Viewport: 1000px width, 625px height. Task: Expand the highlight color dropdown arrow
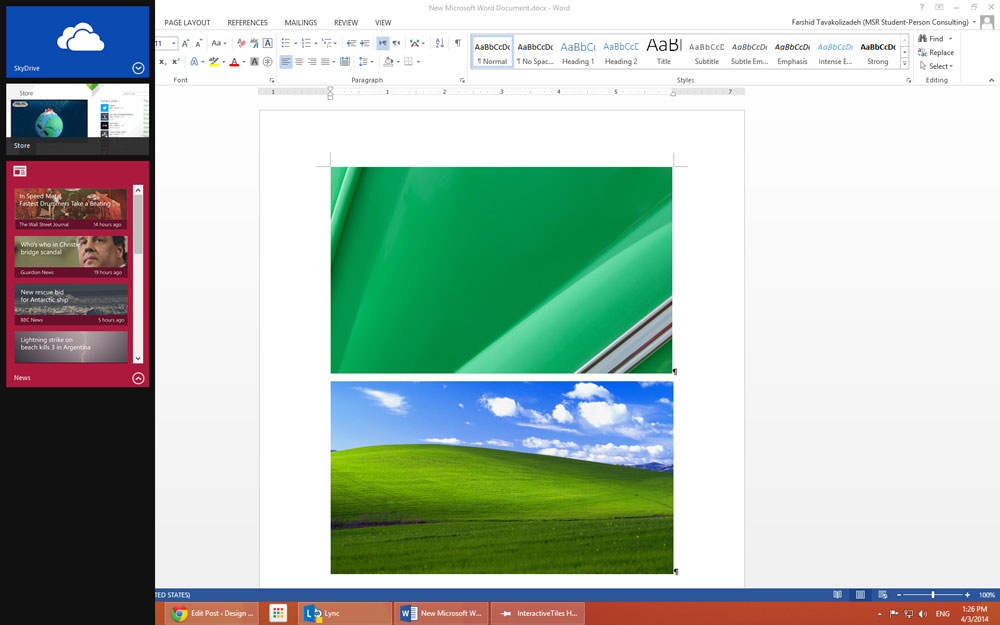pyautogui.click(x=223, y=62)
